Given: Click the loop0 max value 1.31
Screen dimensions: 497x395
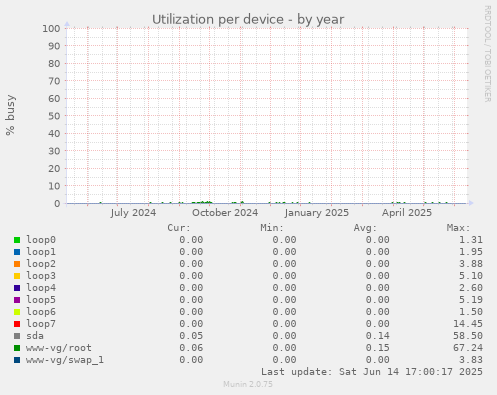Looking at the screenshot, I should [471, 240].
